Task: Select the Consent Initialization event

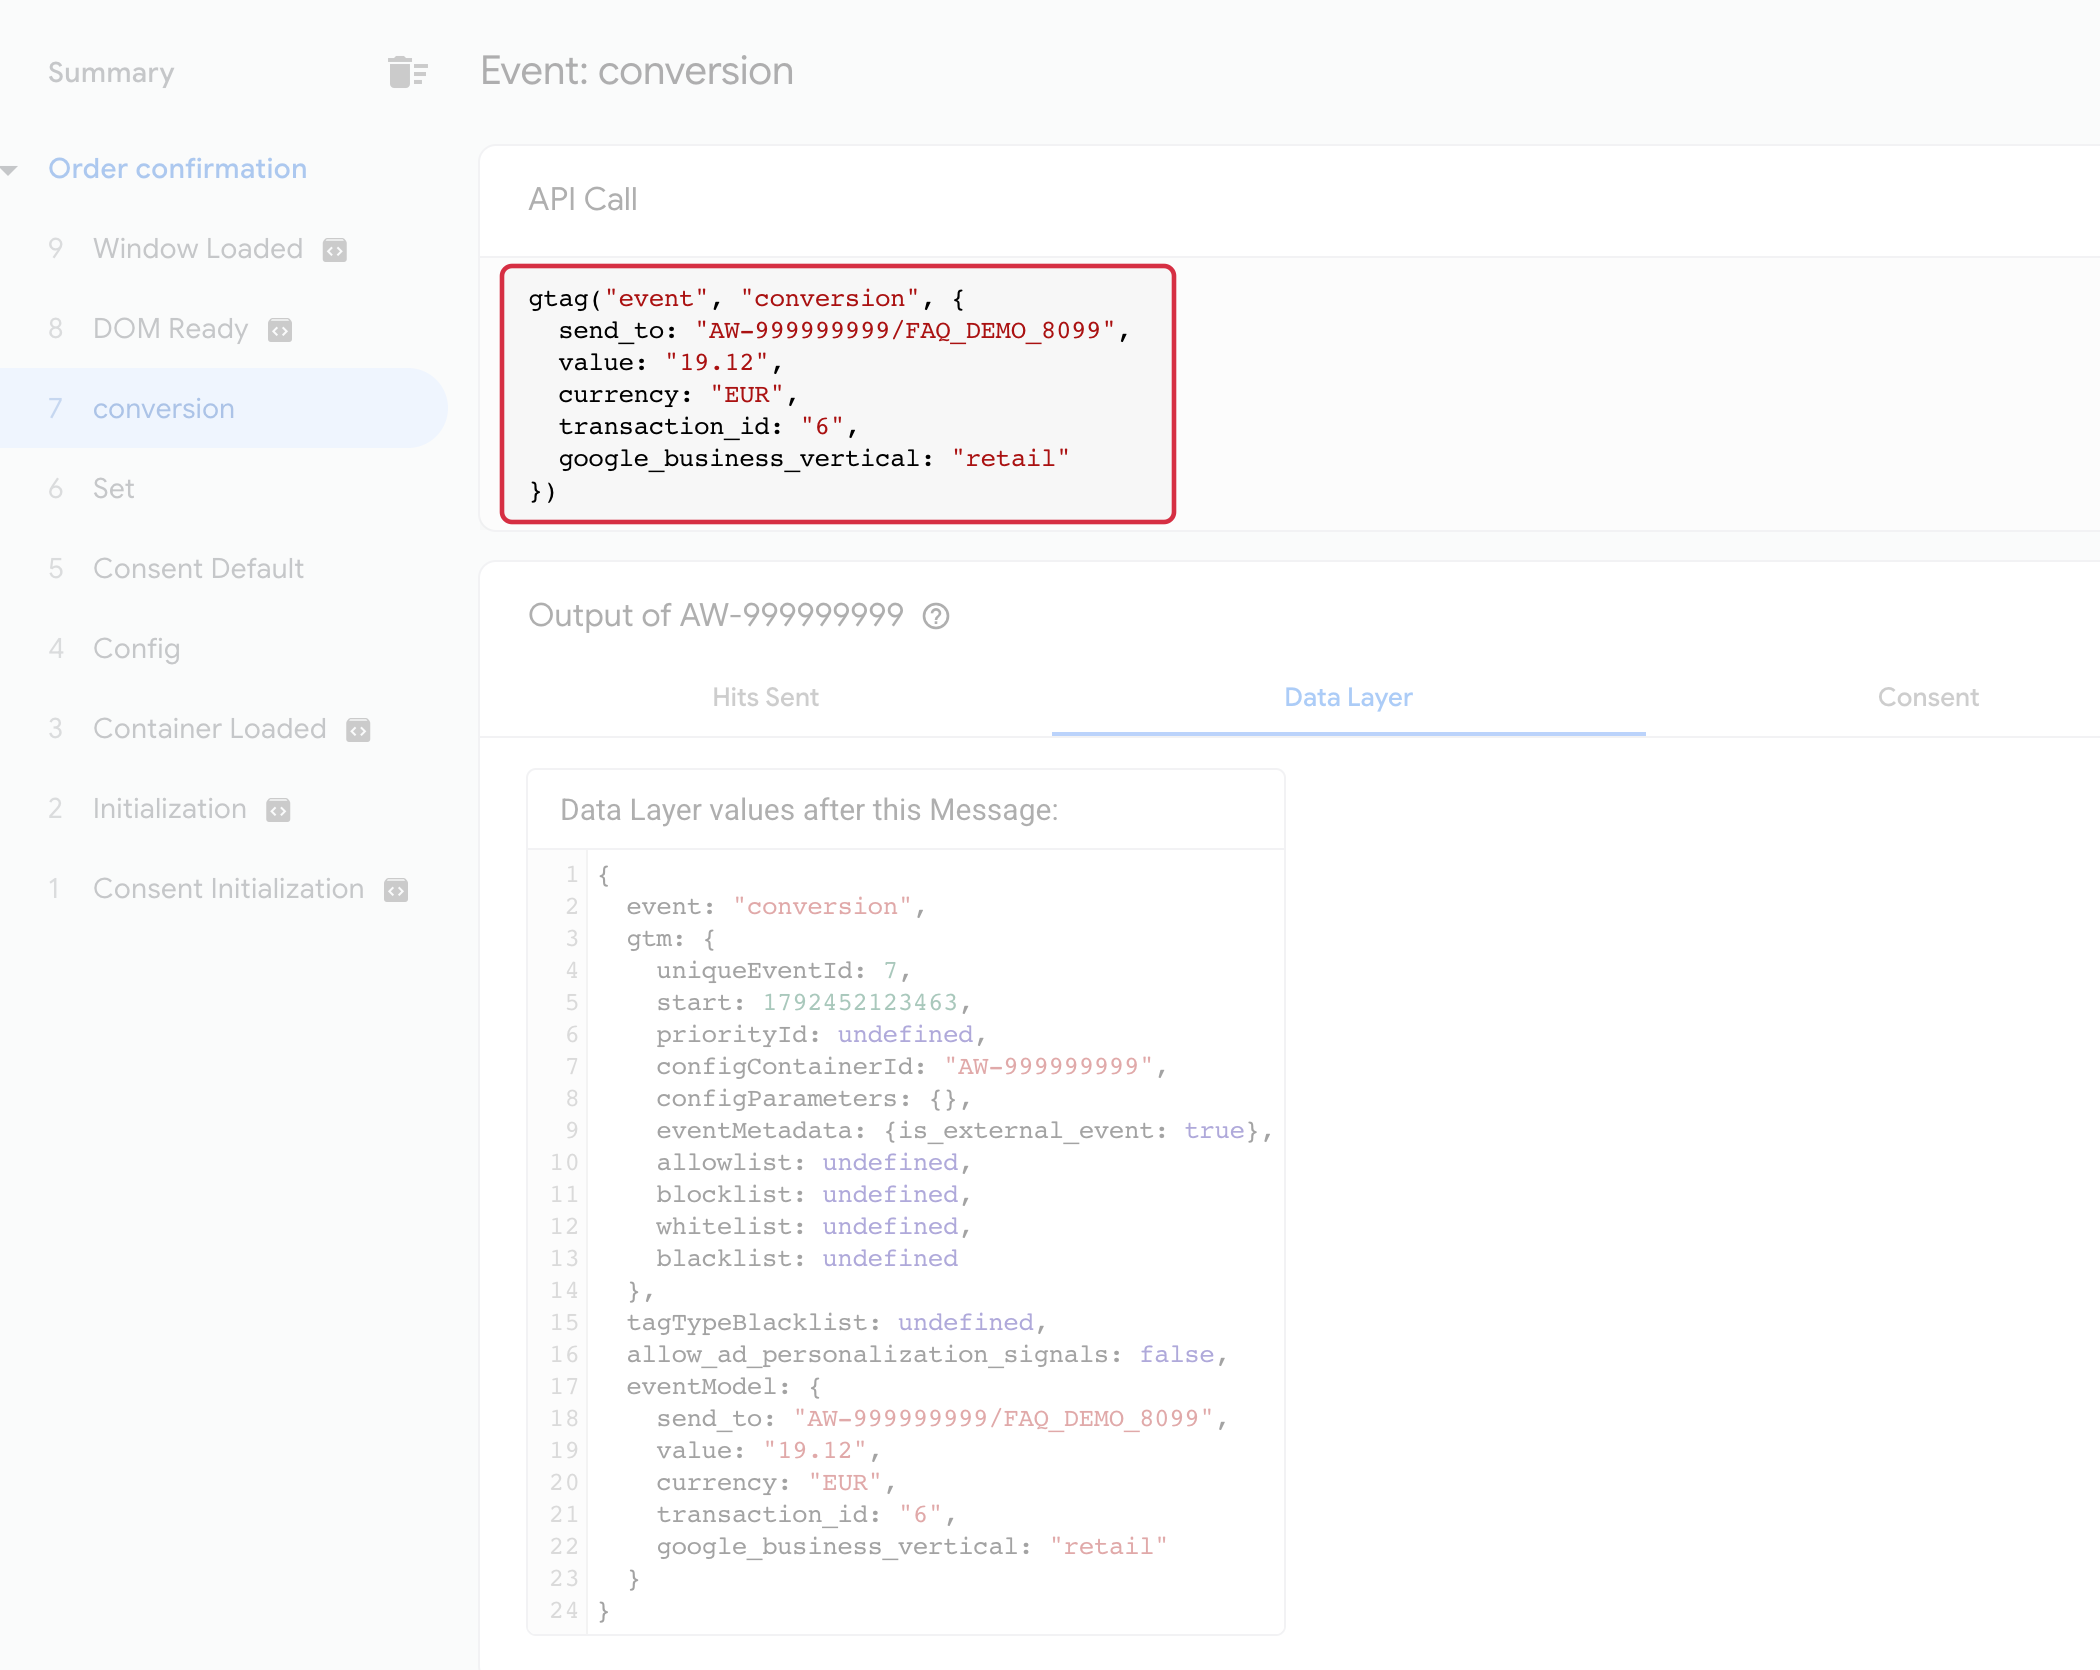Action: click(228, 888)
